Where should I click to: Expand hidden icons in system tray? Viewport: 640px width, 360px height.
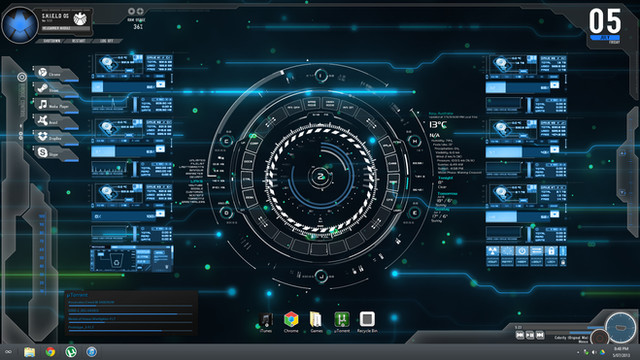578,352
